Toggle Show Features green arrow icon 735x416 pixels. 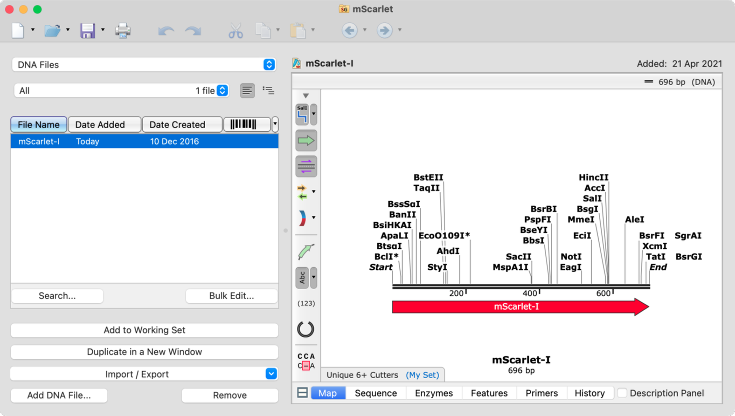click(306, 140)
